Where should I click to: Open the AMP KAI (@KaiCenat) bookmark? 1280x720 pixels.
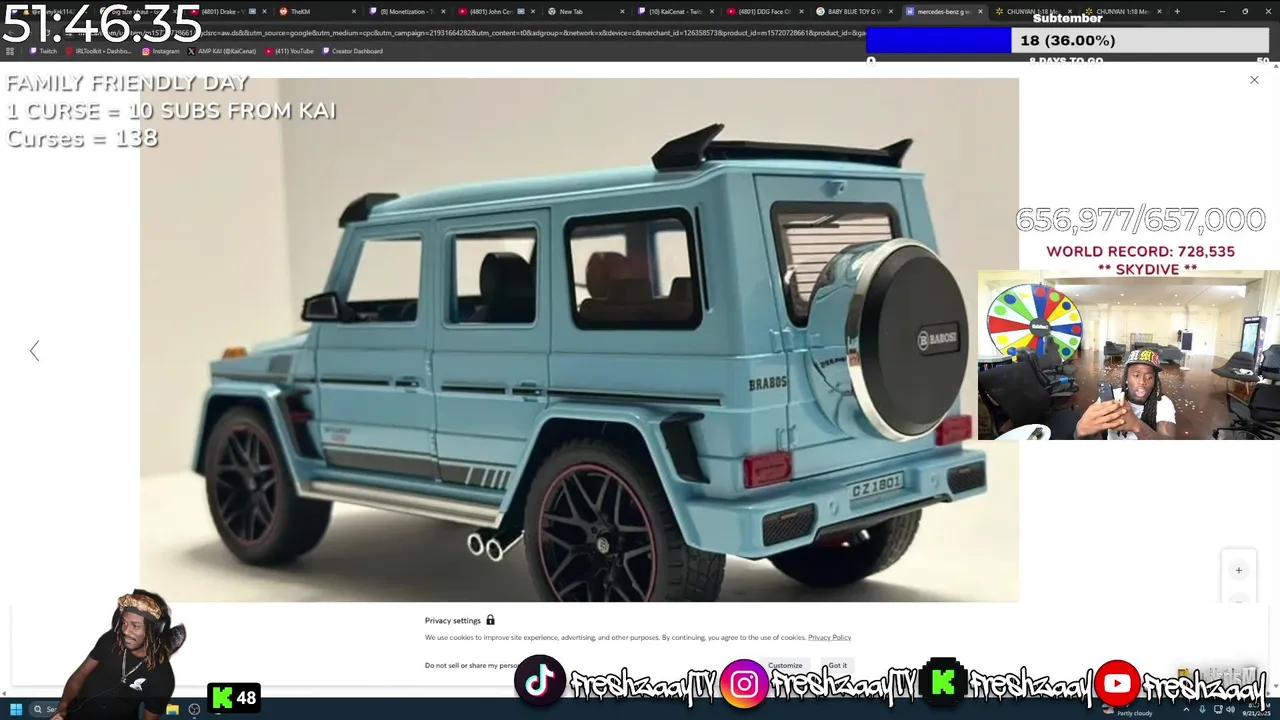[x=222, y=51]
